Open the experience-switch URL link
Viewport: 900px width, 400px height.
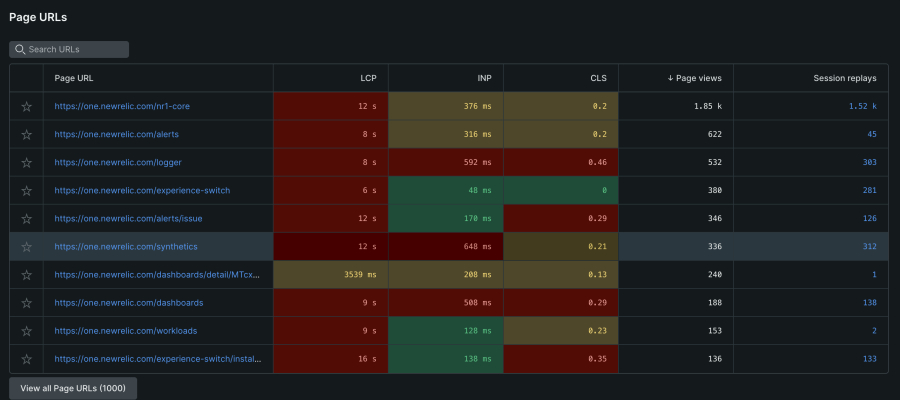pyautogui.click(x=142, y=191)
